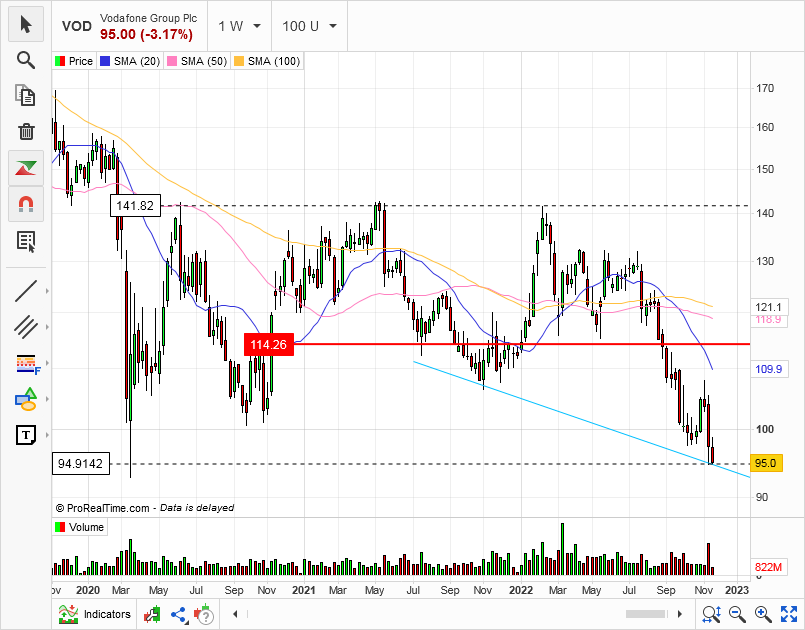Viewport: 805px width, 630px height.
Task: Click the 141.82 dashed line label
Action: coord(136,206)
